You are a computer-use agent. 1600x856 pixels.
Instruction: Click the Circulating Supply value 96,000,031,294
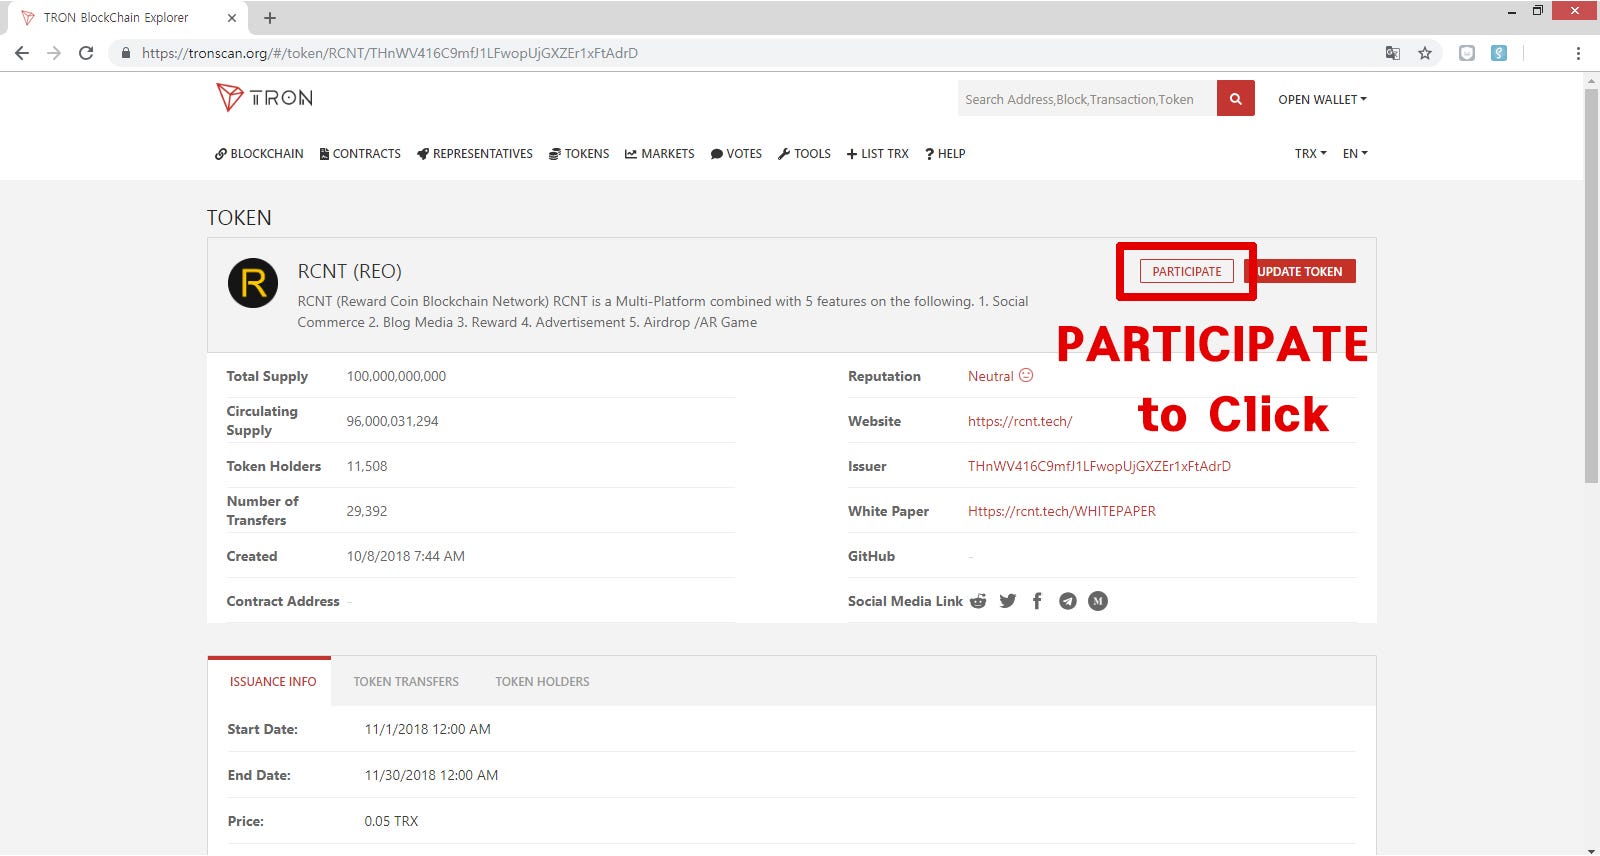(x=392, y=421)
